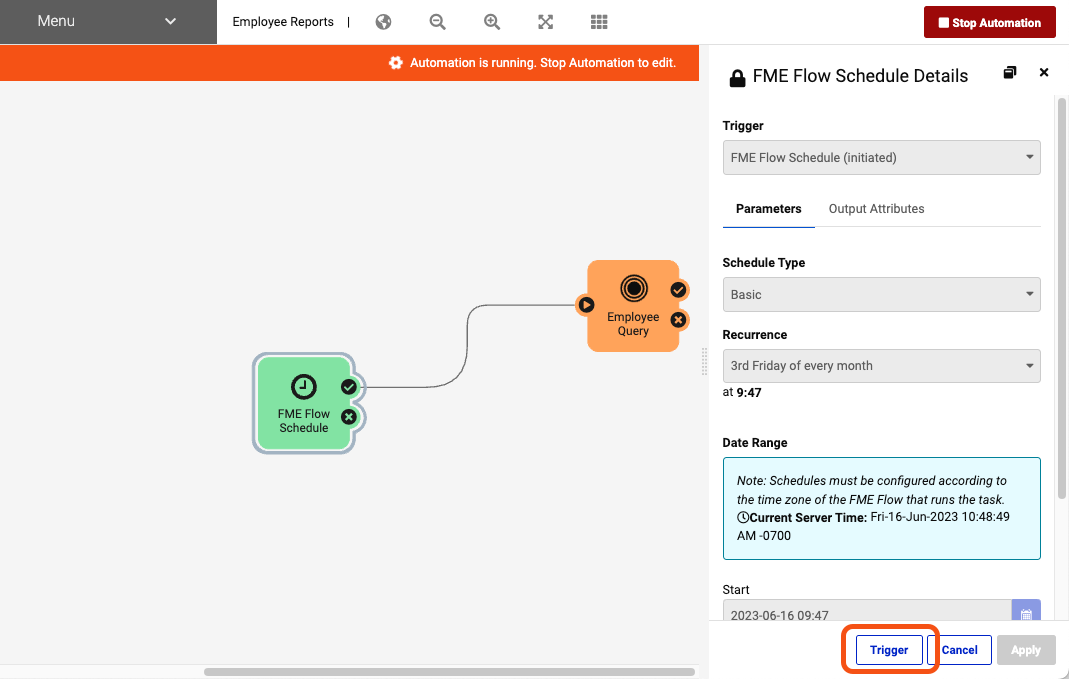1069x679 pixels.
Task: Click the running automation gear icon
Action: (x=395, y=63)
